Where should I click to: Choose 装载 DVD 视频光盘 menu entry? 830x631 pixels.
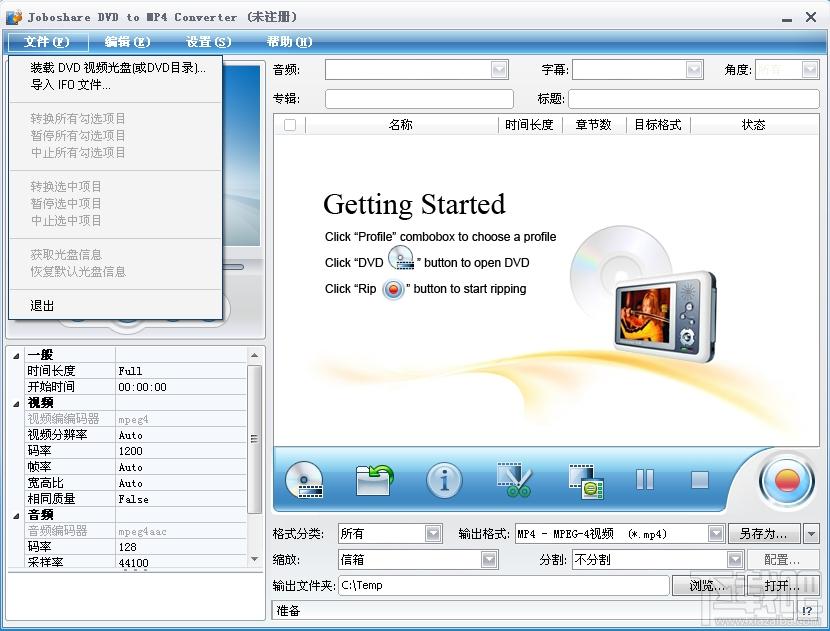115,68
